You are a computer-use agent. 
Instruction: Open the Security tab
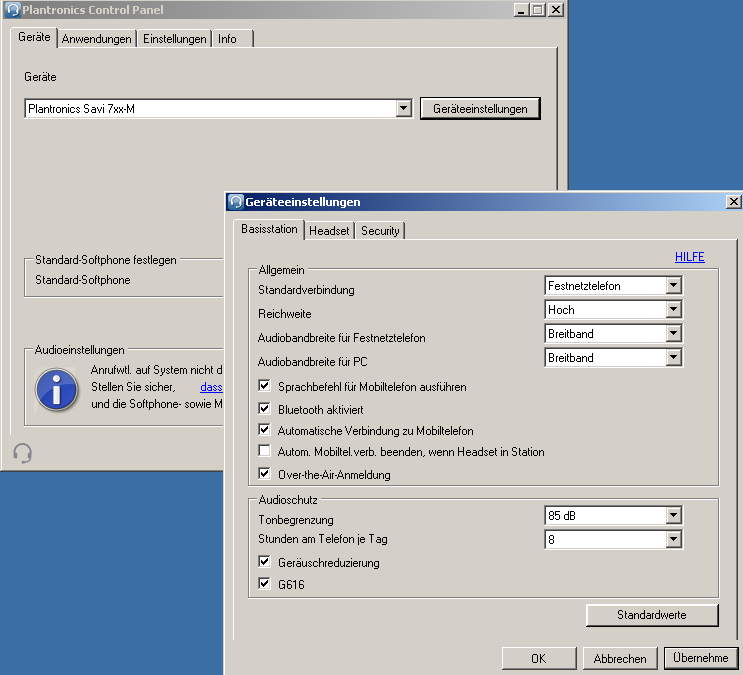(380, 231)
